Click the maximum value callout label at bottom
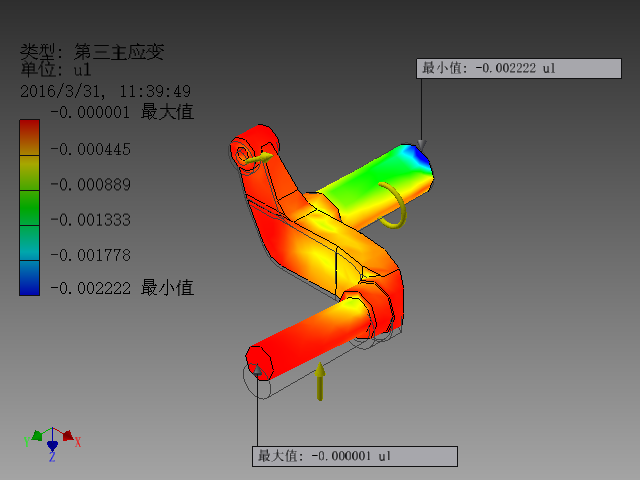This screenshot has height=480, width=640. [355, 456]
